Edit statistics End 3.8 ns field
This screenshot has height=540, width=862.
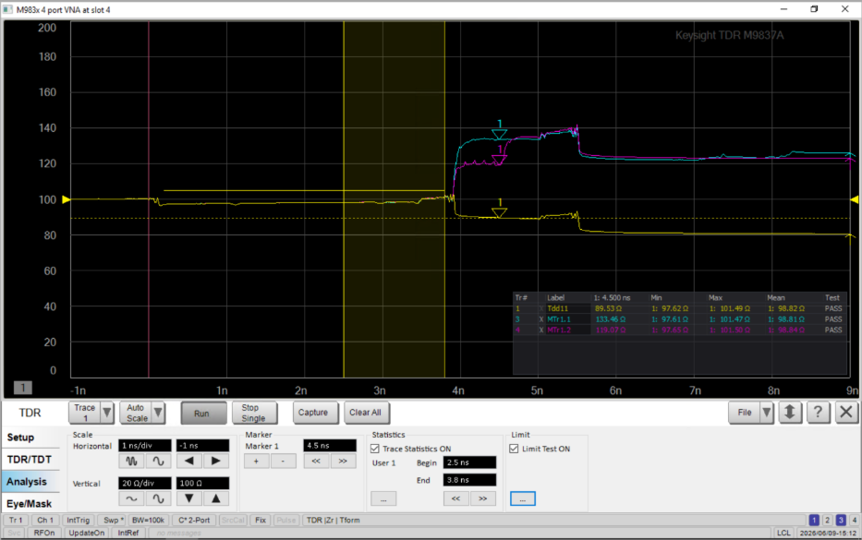click(x=469, y=480)
